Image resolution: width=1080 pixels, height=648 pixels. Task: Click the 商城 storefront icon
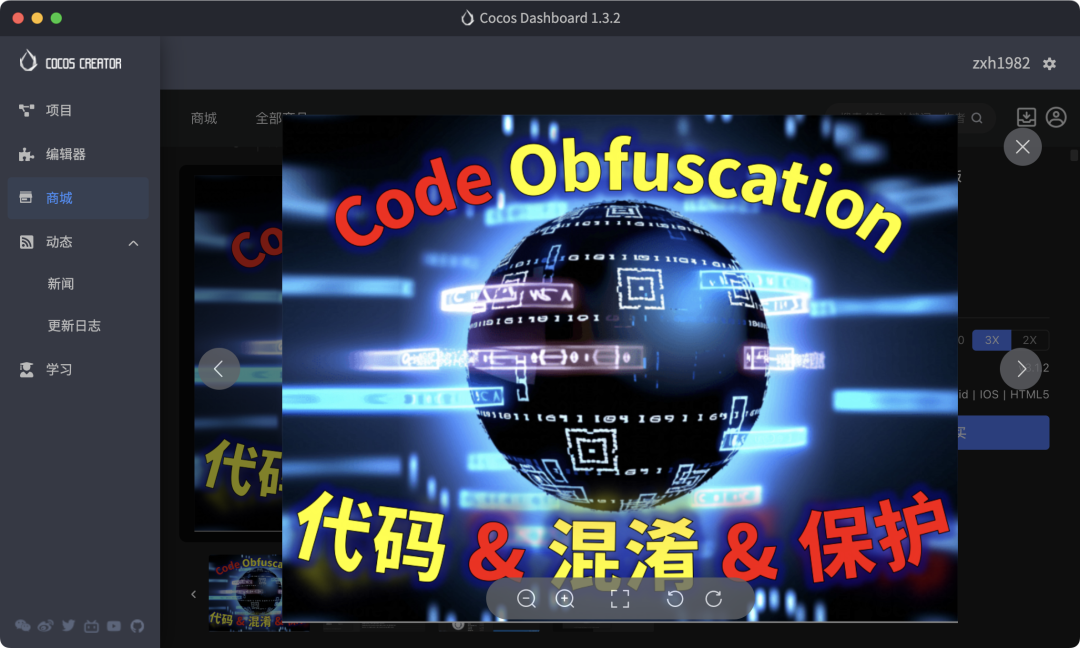pos(26,198)
